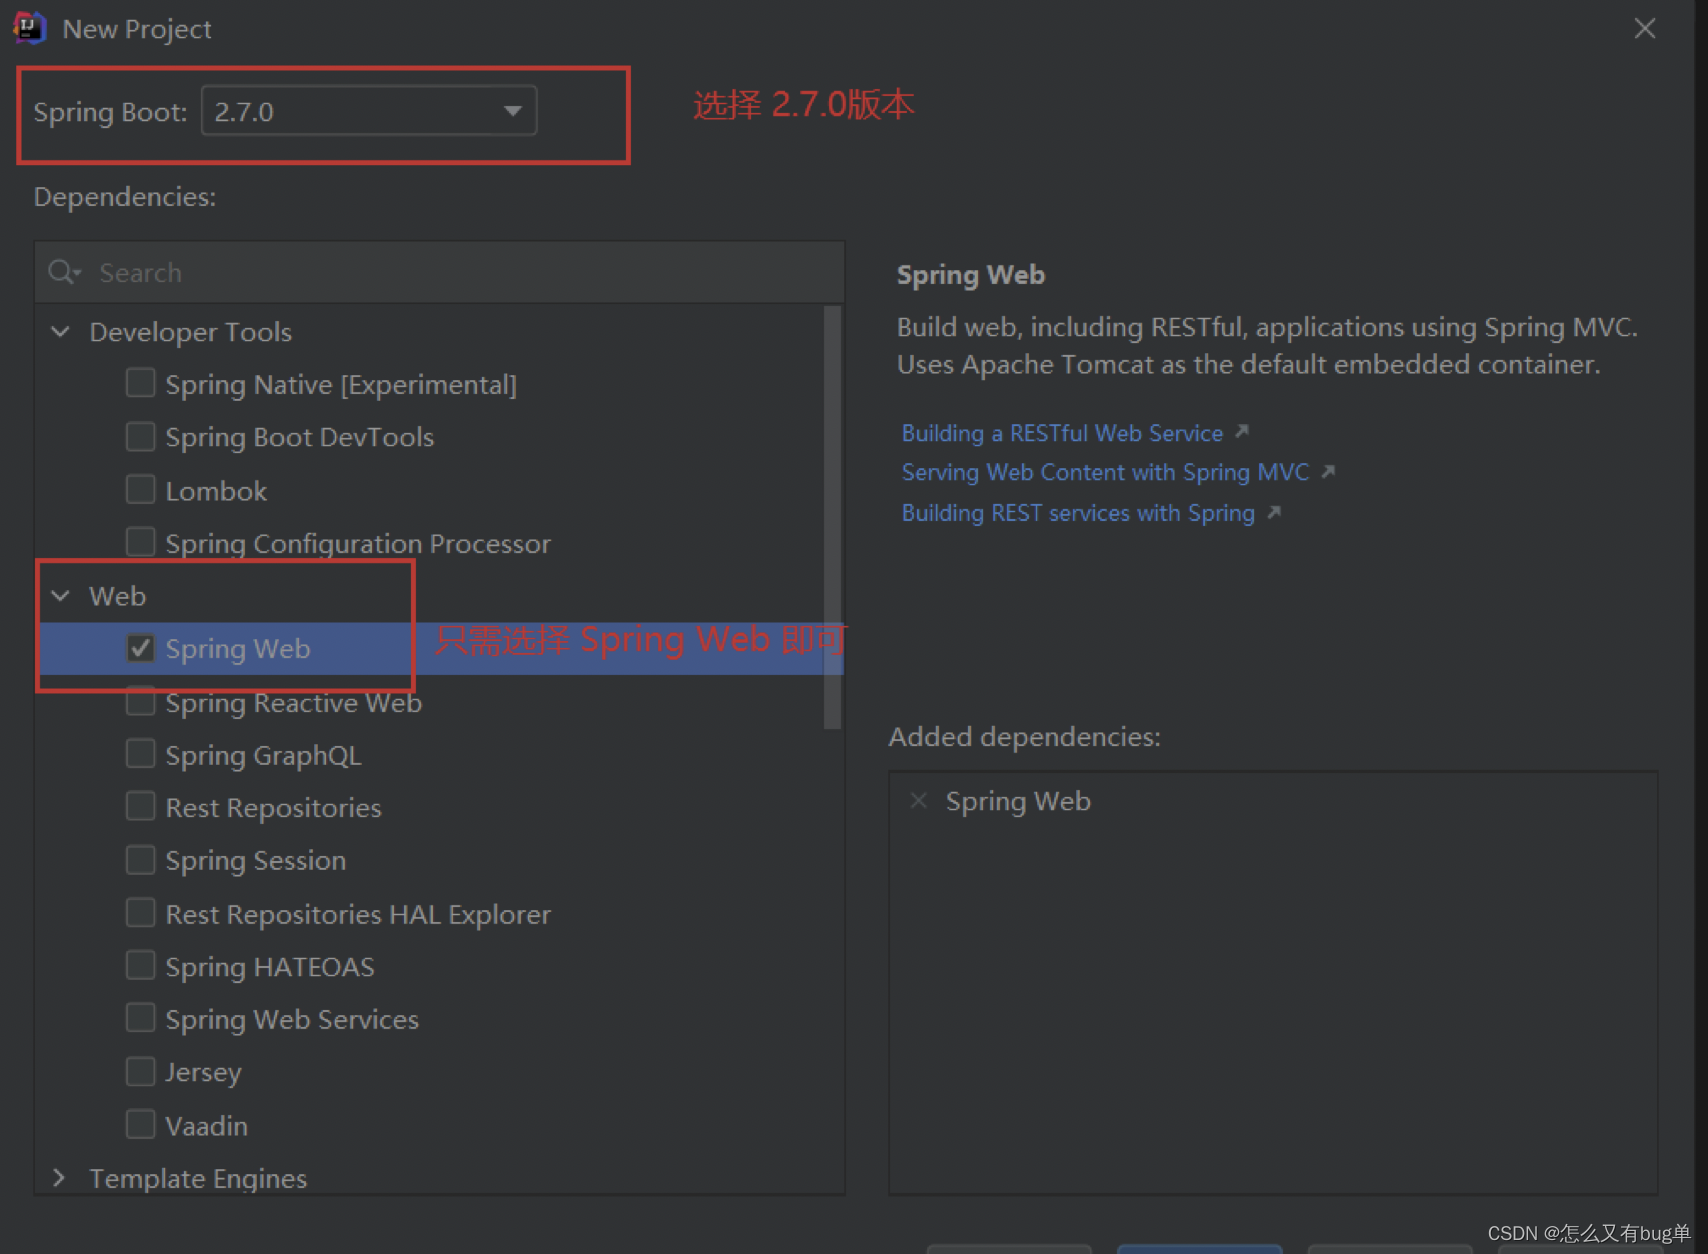Enable Spring GraphQL checkbox

click(140, 754)
